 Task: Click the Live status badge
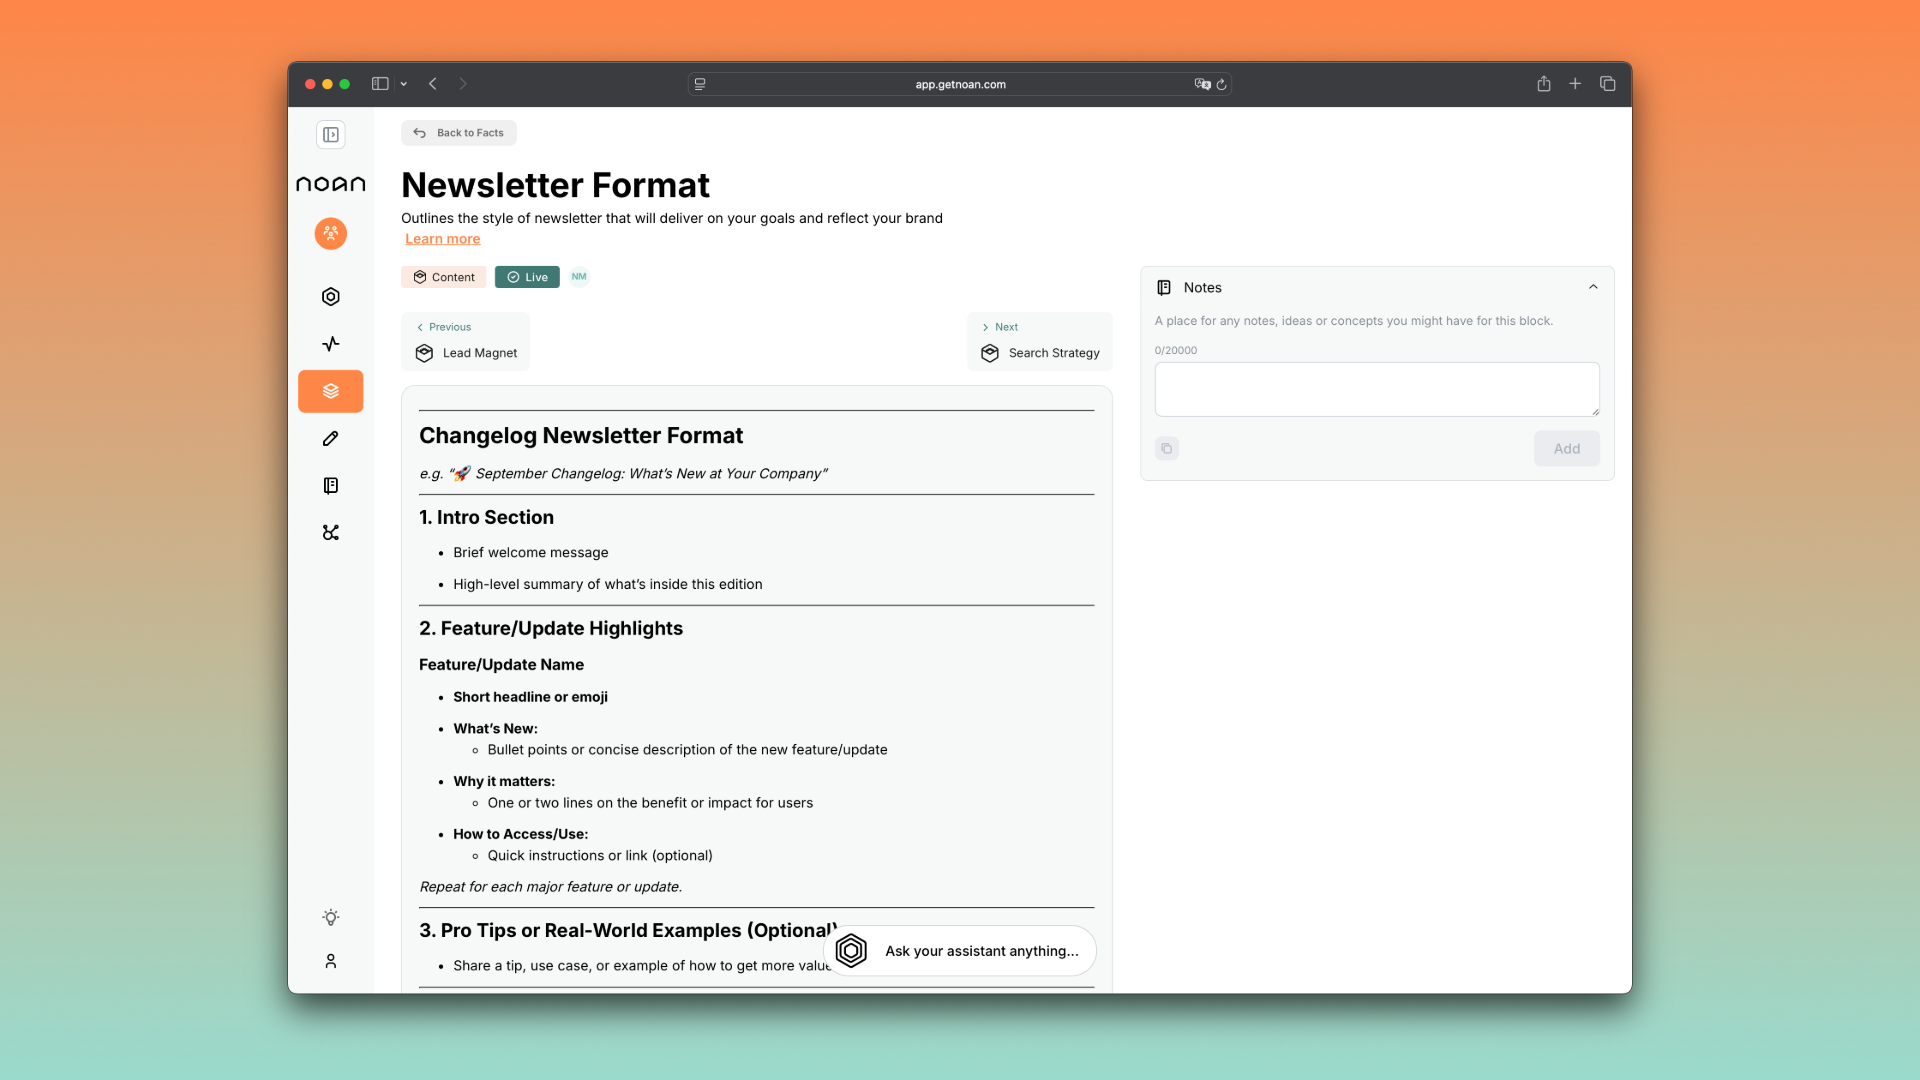click(527, 277)
